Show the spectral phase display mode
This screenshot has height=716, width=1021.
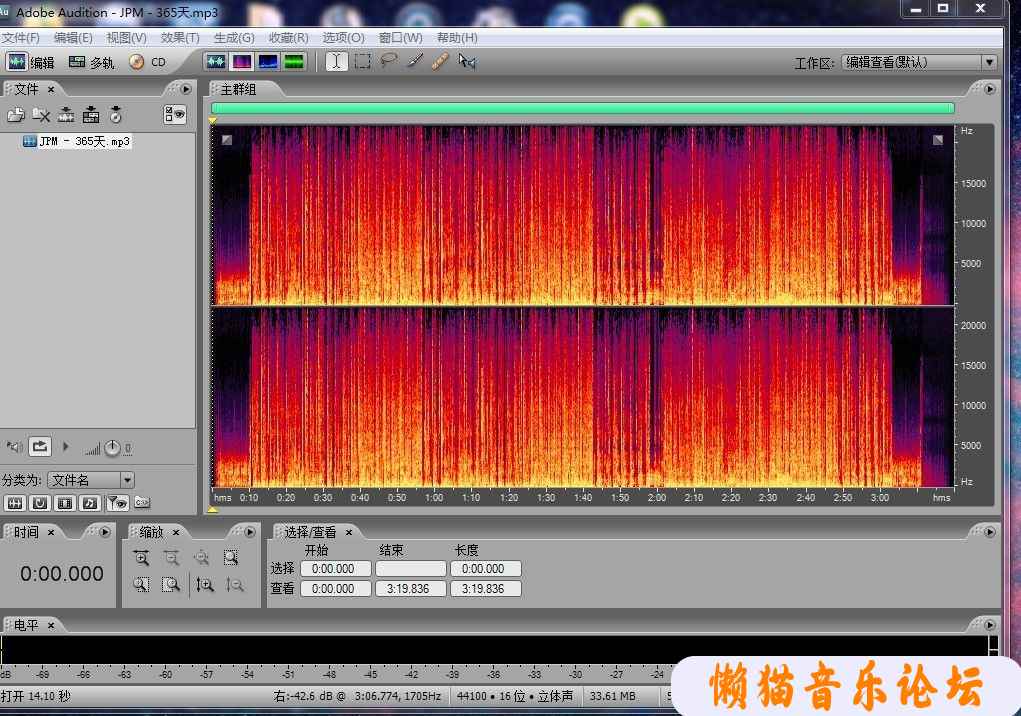pos(294,62)
